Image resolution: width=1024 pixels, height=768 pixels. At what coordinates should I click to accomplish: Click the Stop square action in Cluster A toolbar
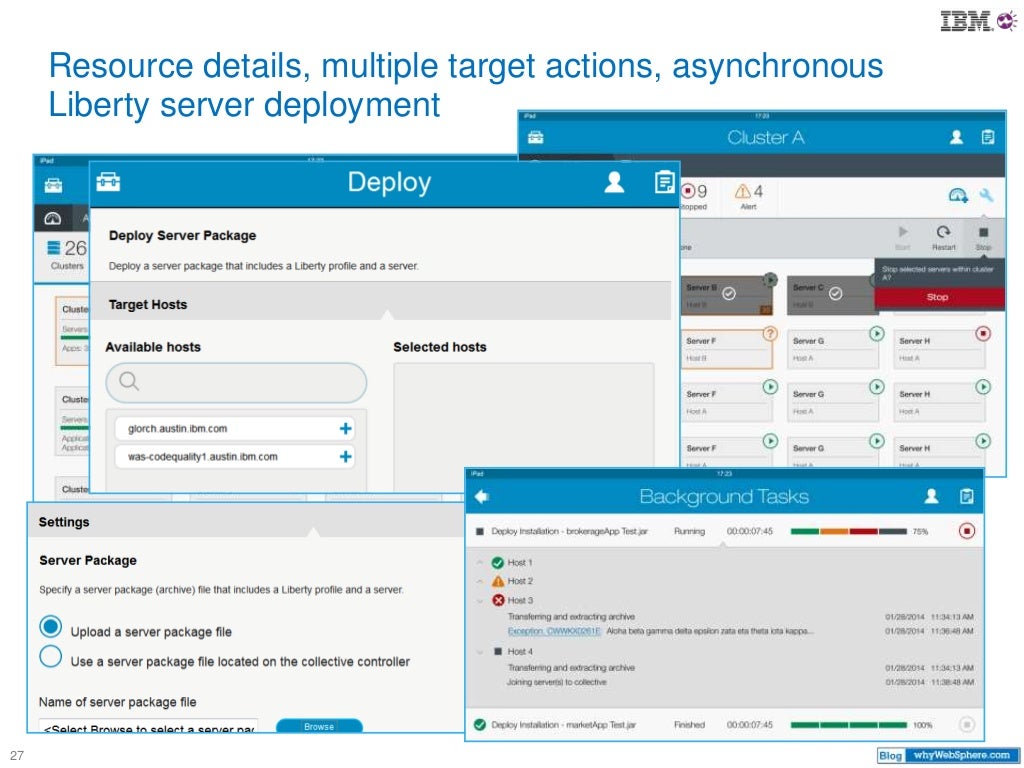[x=984, y=238]
